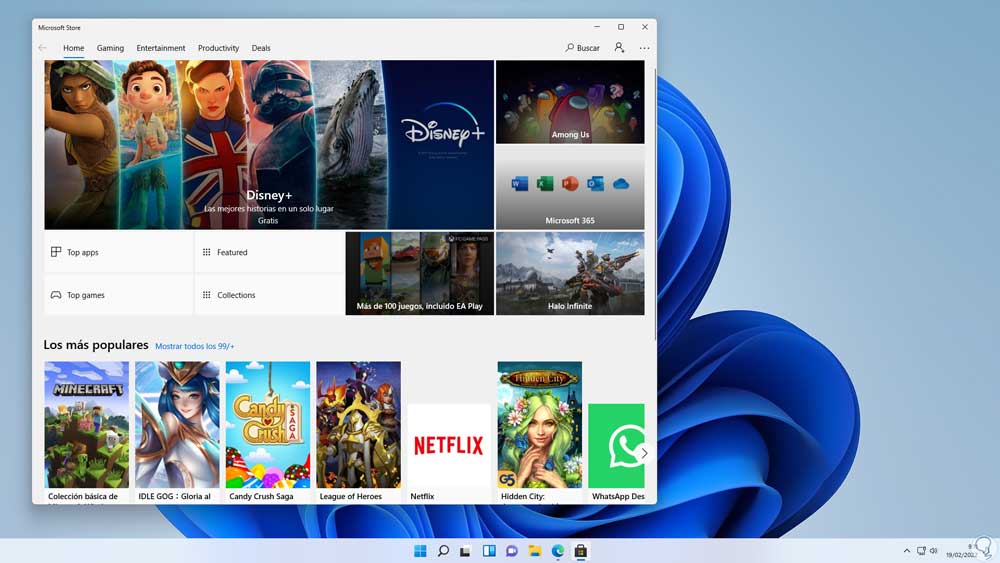Click the PowerPoint icon in Microsoft 365 tile
Viewport: 1000px width, 563px height.
[x=570, y=184]
